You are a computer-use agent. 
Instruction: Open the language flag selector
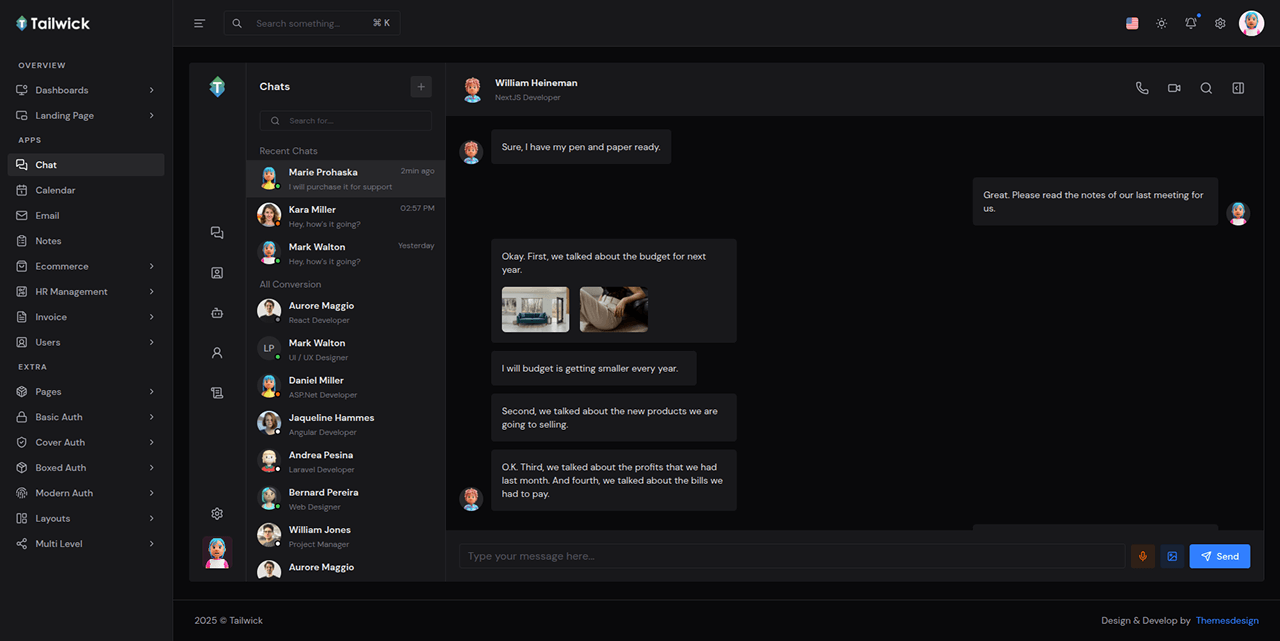[1132, 23]
